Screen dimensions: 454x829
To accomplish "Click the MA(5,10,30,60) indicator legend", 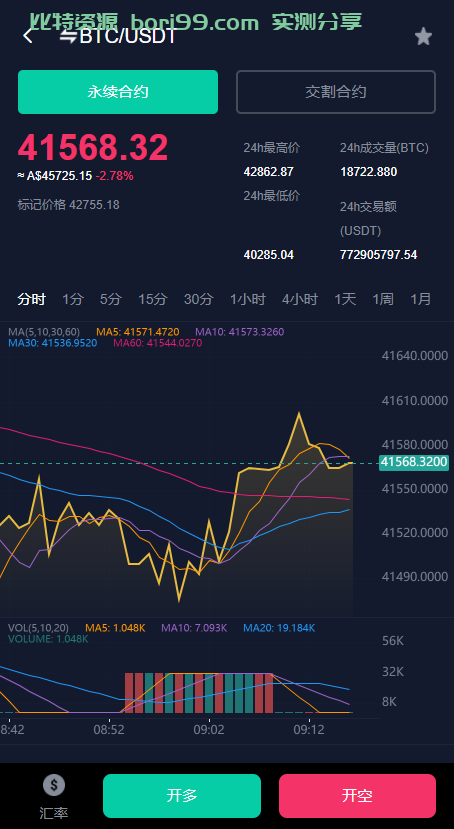I will [x=44, y=332].
